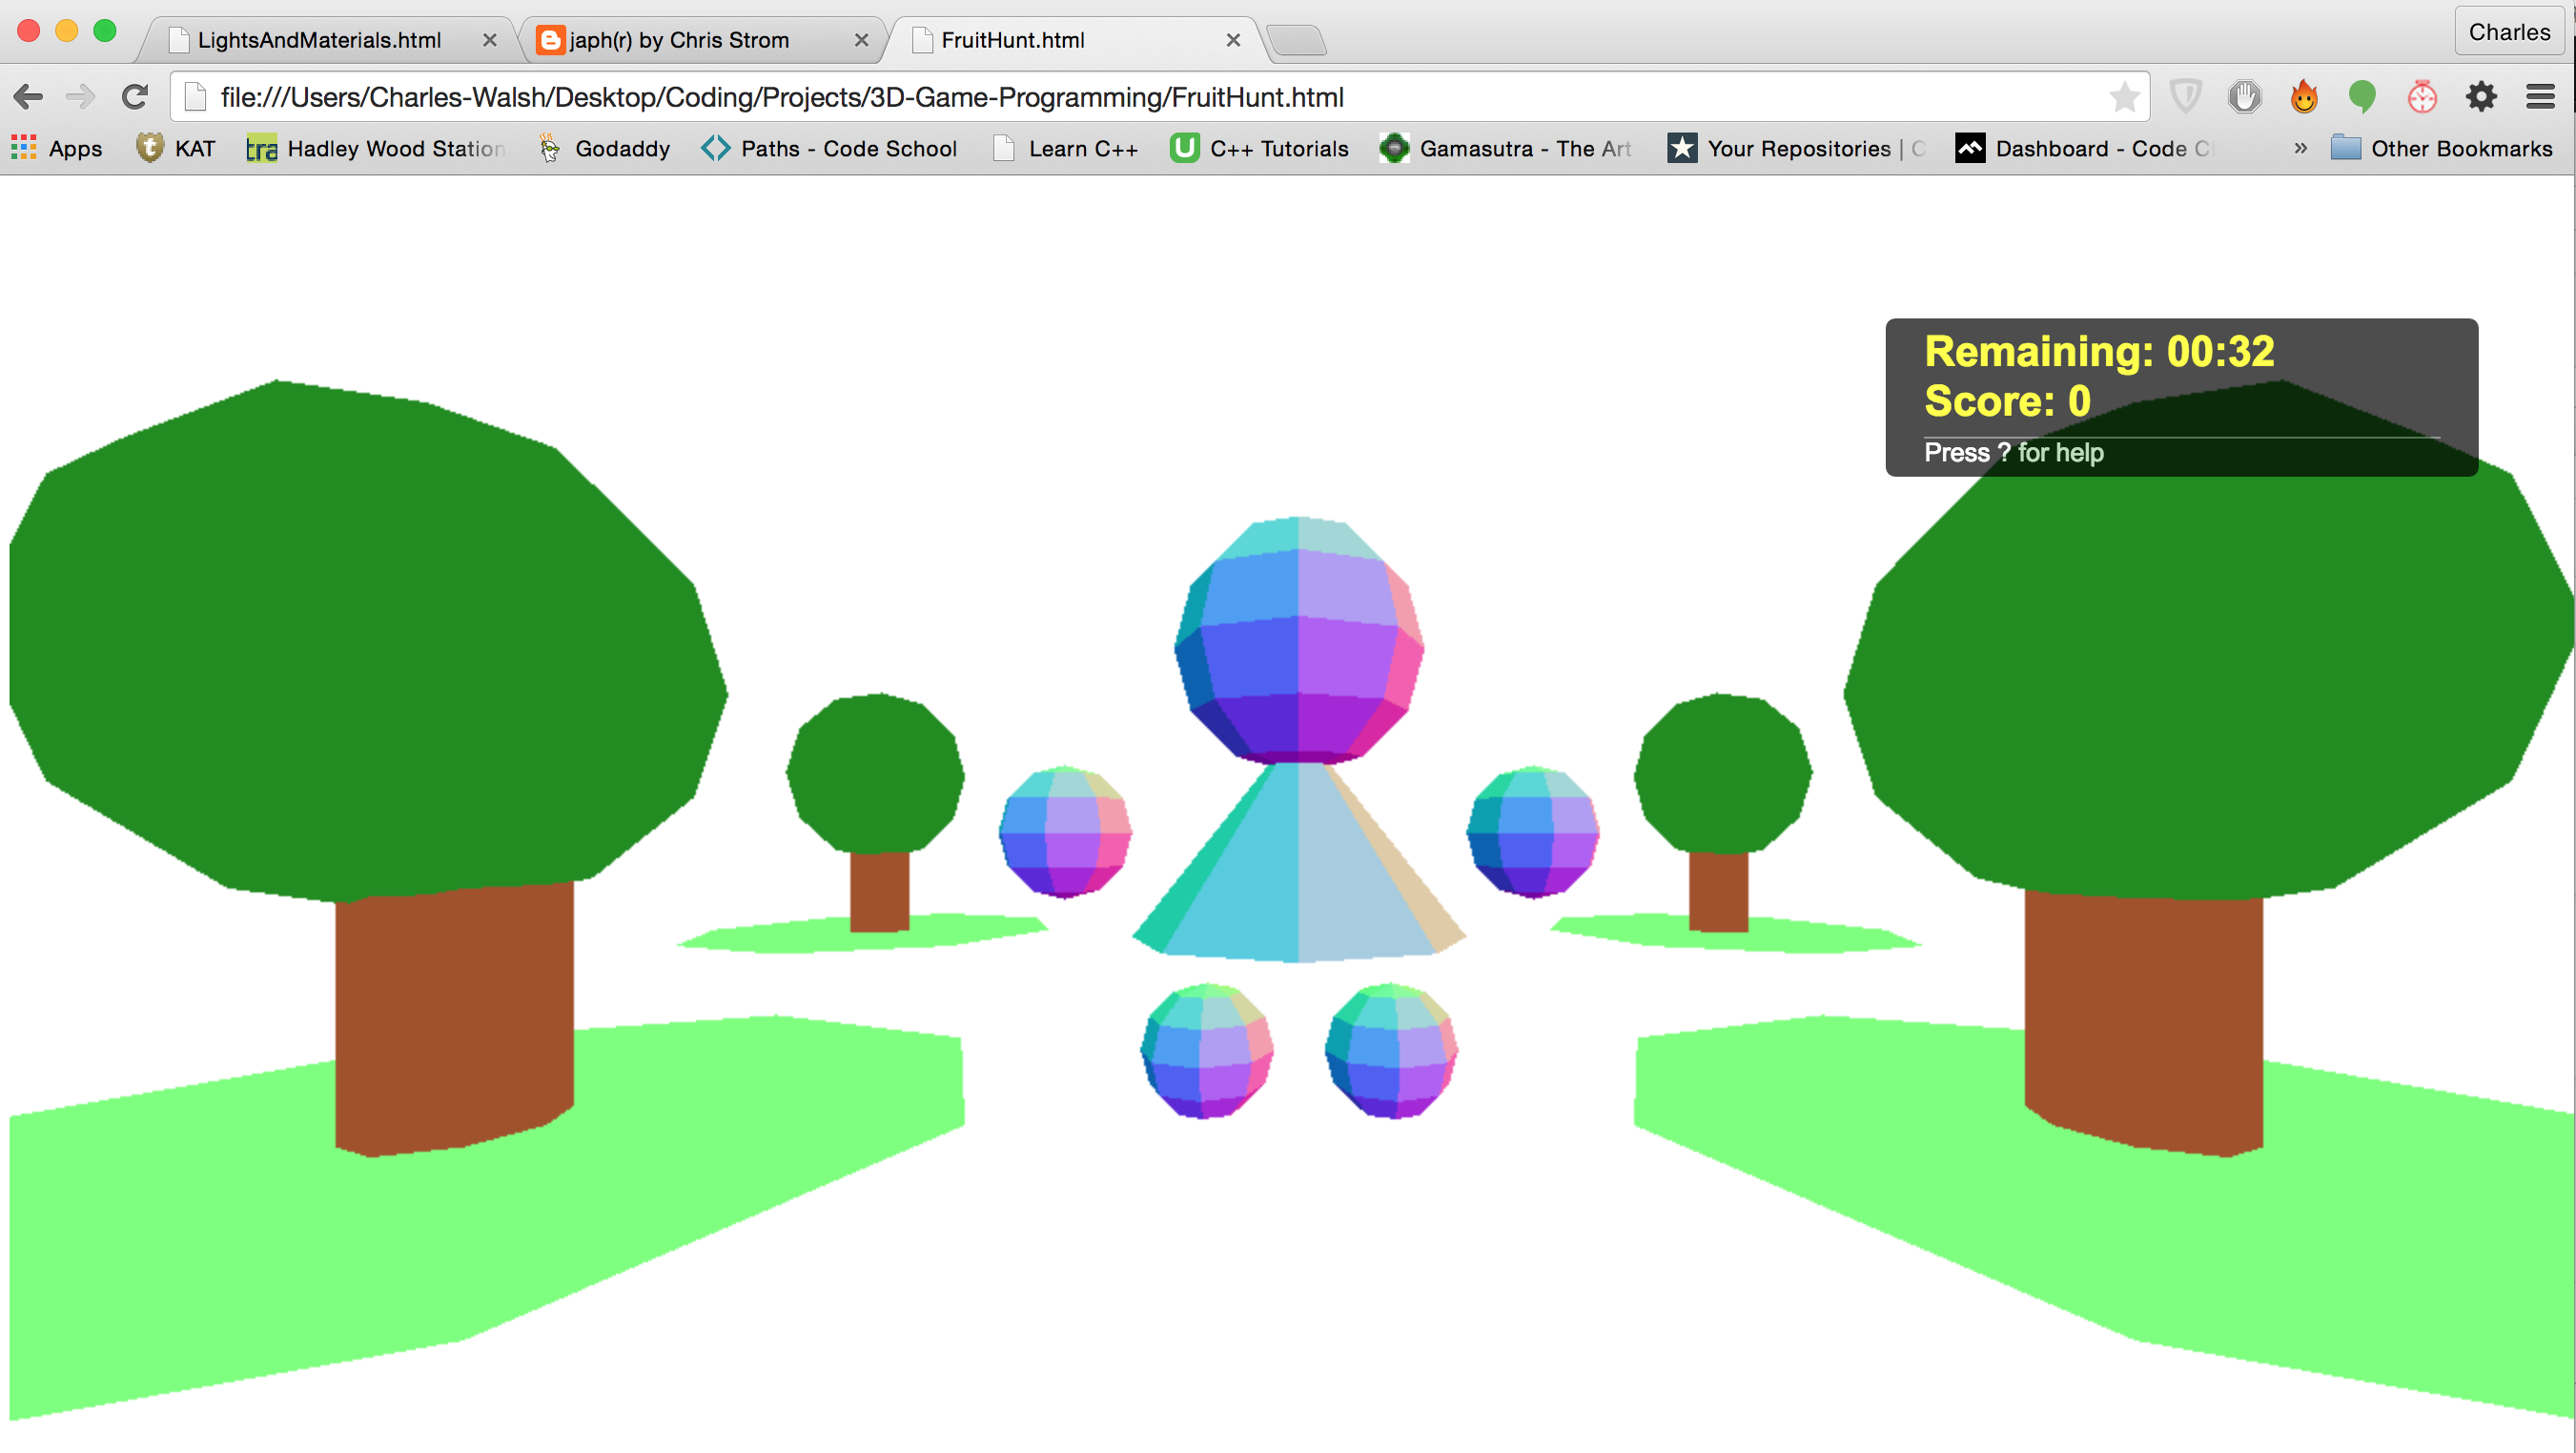Click the green leaf extension icon
The height and width of the screenshot is (1453, 2576).
pos(2362,97)
